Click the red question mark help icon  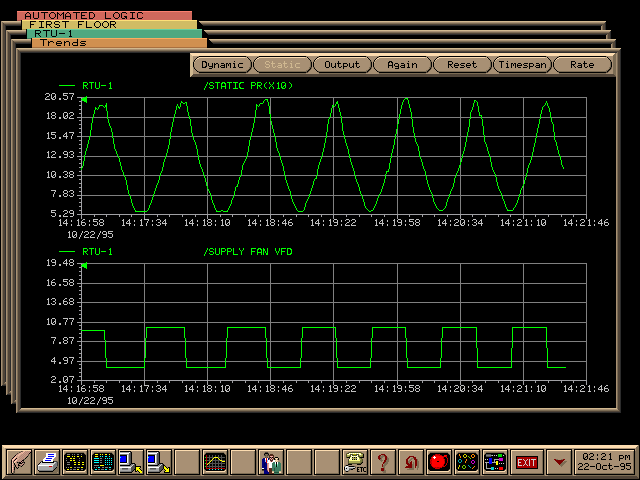click(383, 462)
